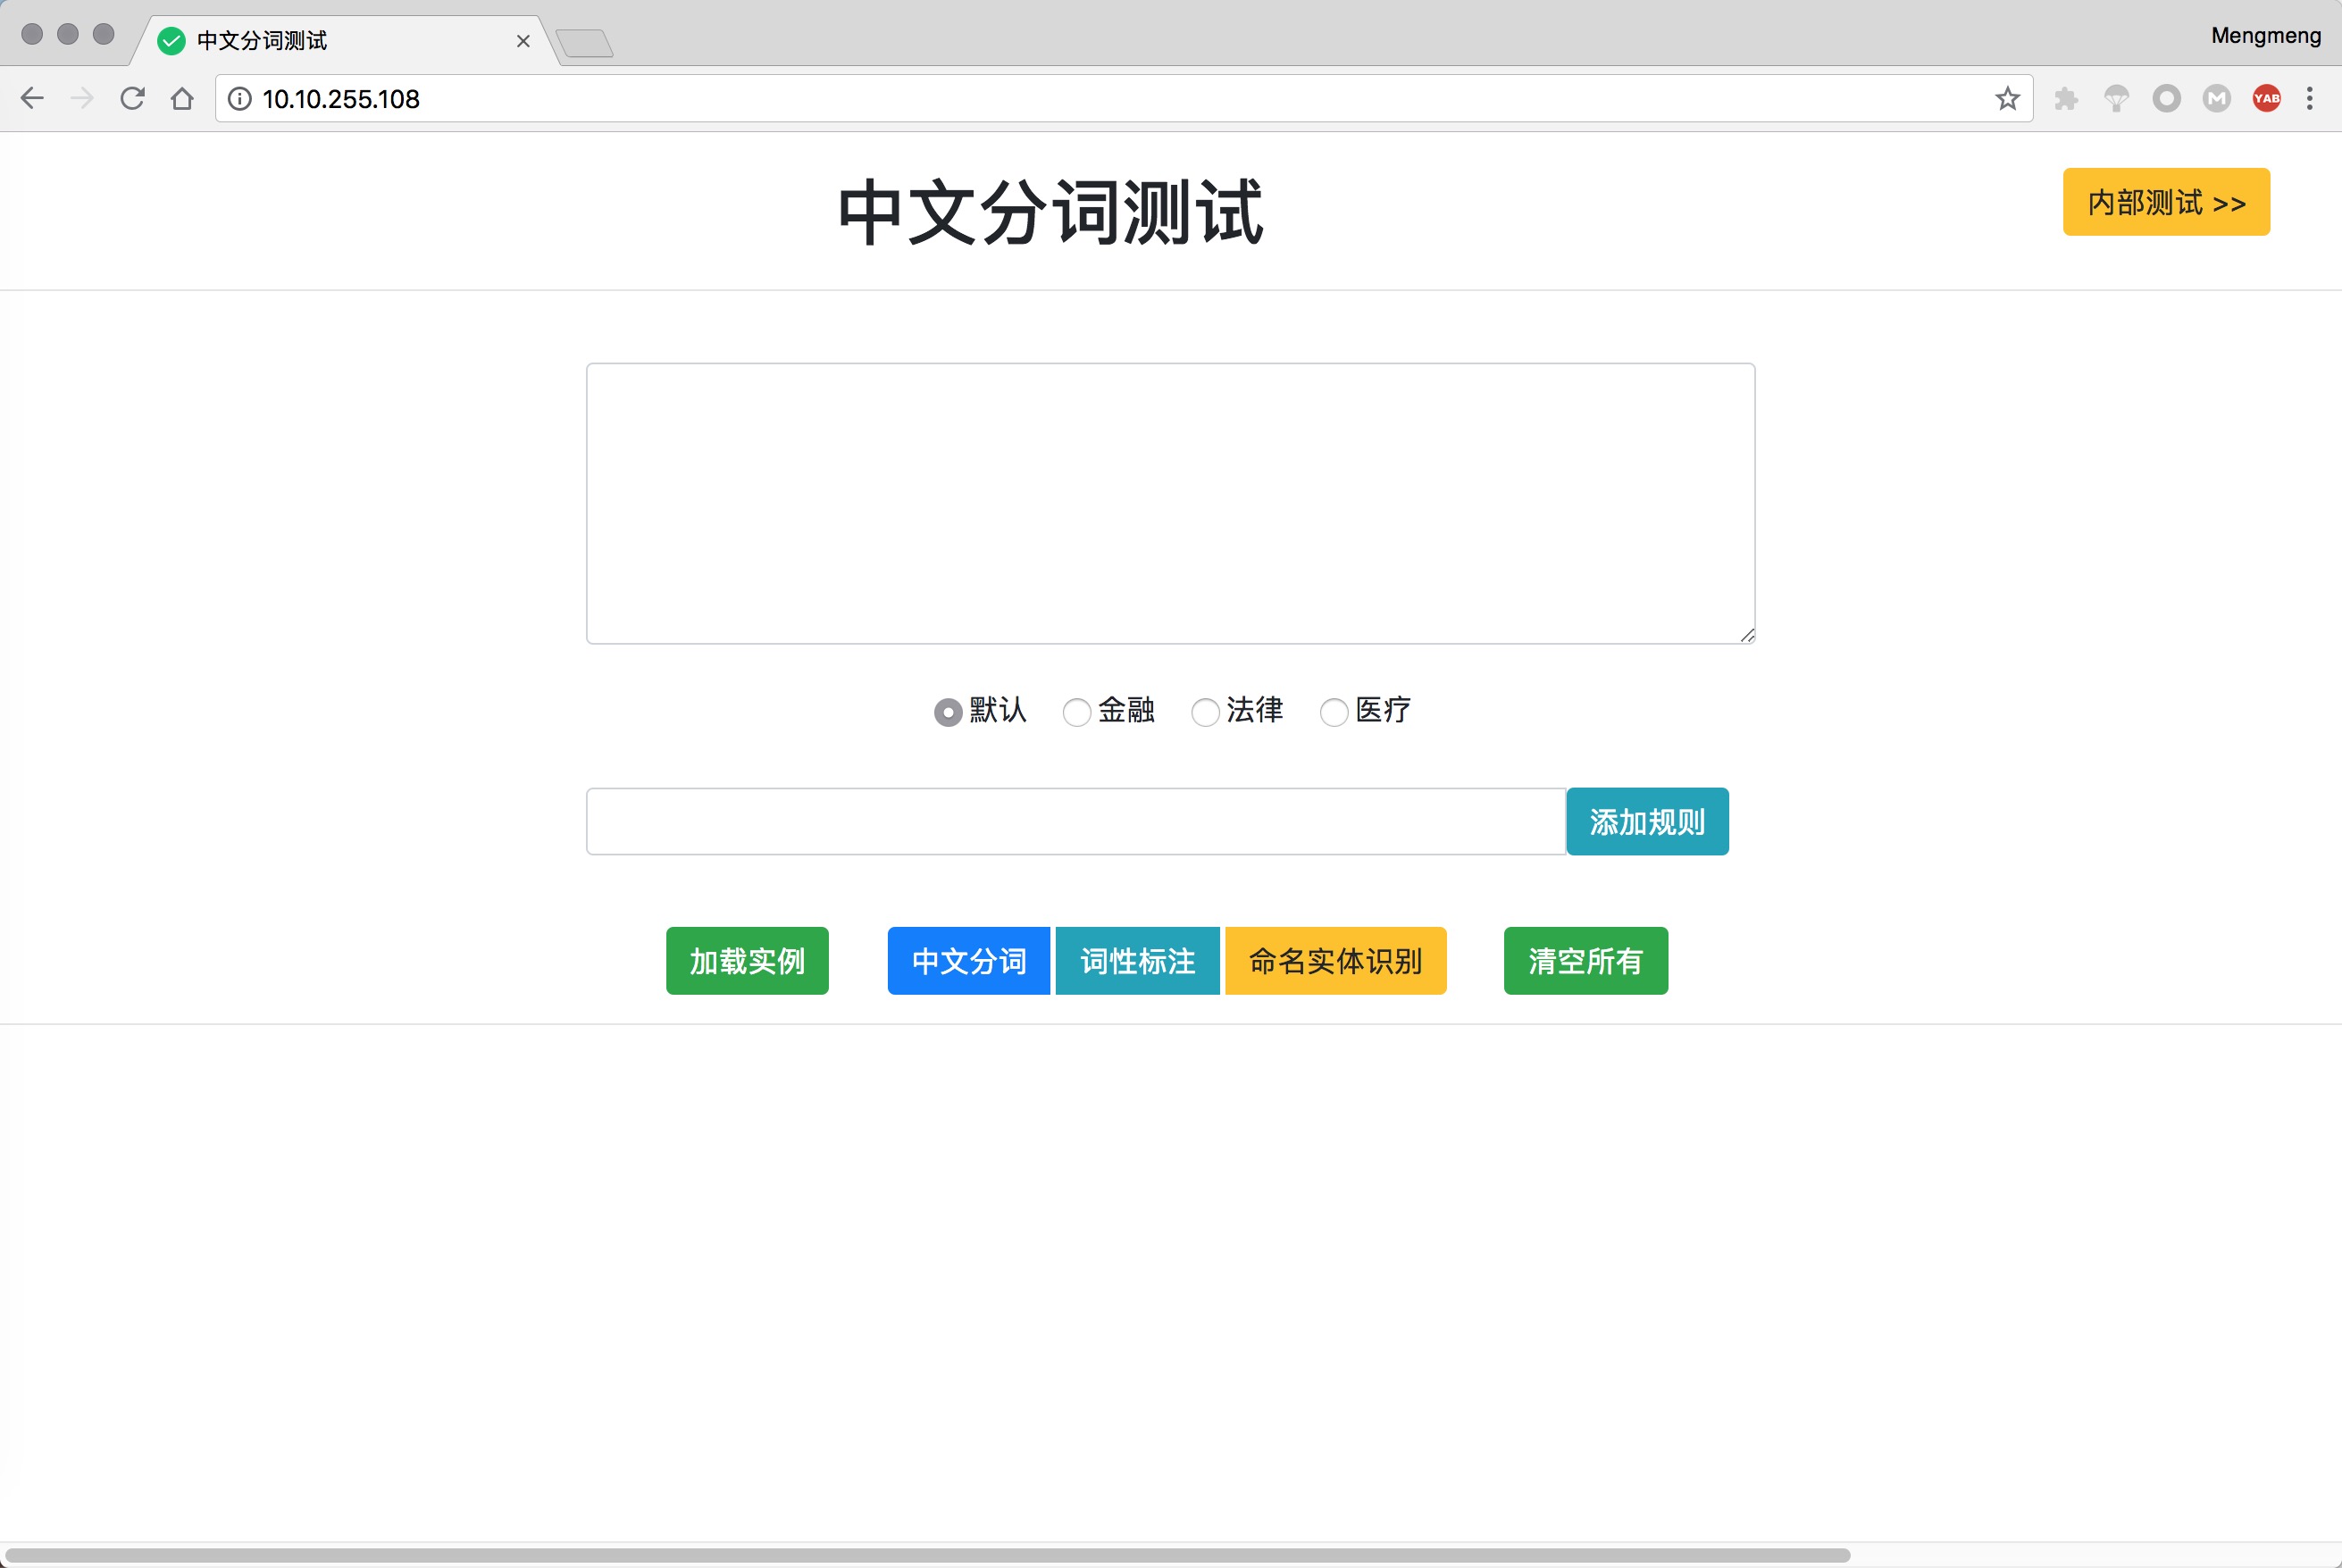Image resolution: width=2342 pixels, height=1568 pixels.
Task: Open the puzzle-piece extension icon
Action: tap(2066, 98)
